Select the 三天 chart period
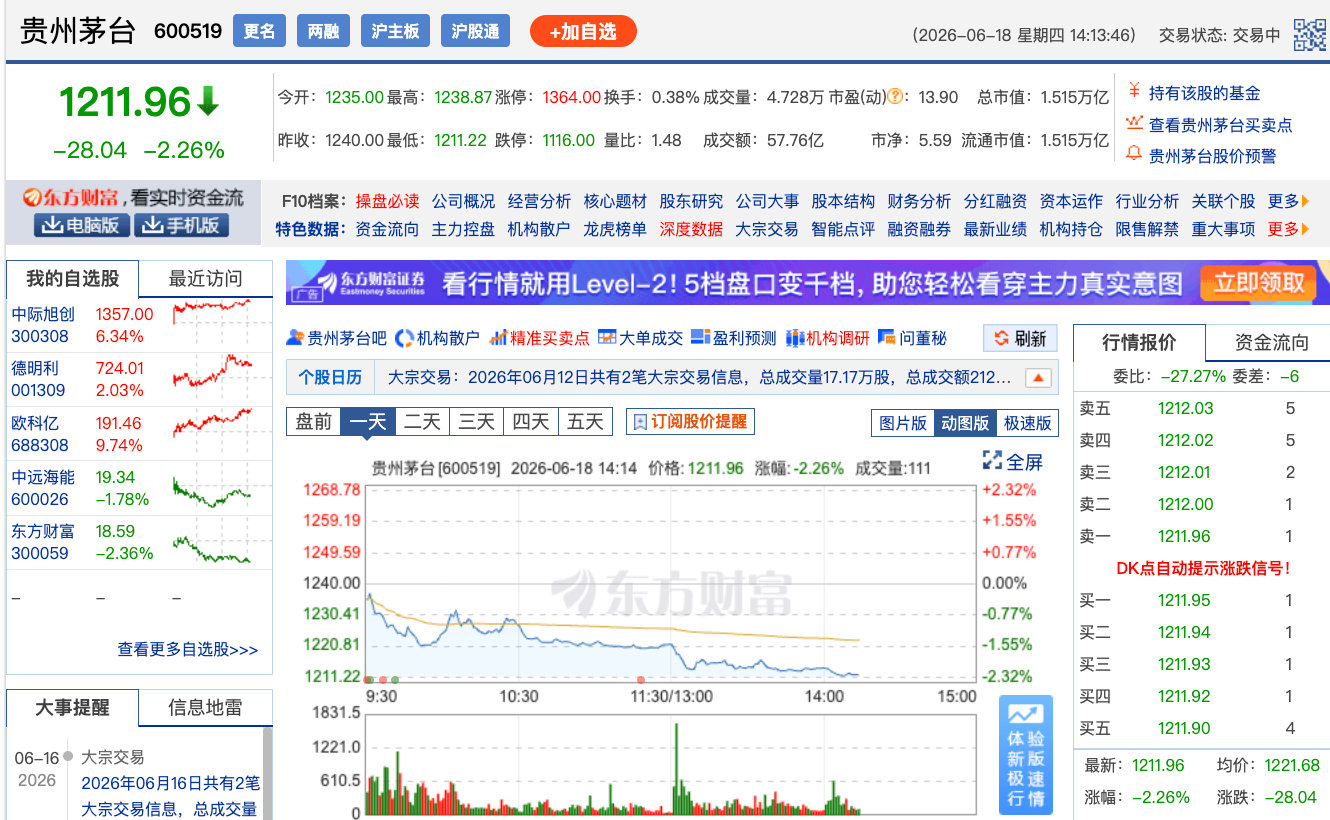Image resolution: width=1330 pixels, height=820 pixels. pos(476,422)
